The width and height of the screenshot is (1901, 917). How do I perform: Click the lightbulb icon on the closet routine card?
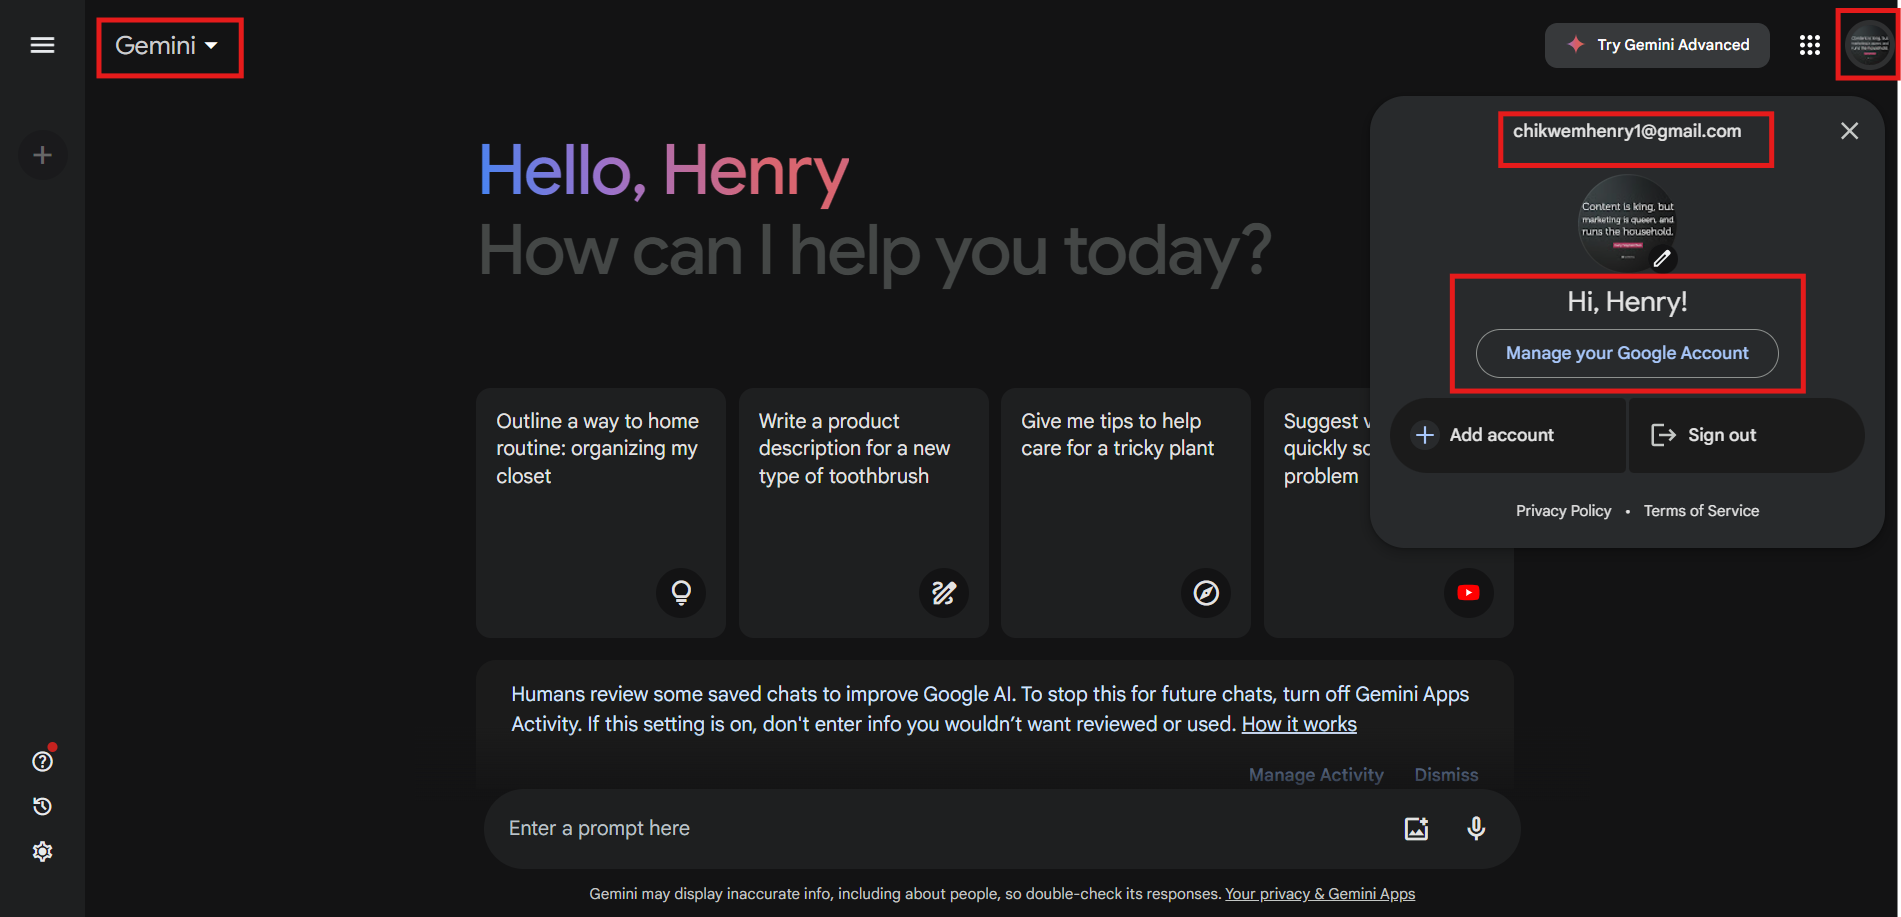coord(681,593)
